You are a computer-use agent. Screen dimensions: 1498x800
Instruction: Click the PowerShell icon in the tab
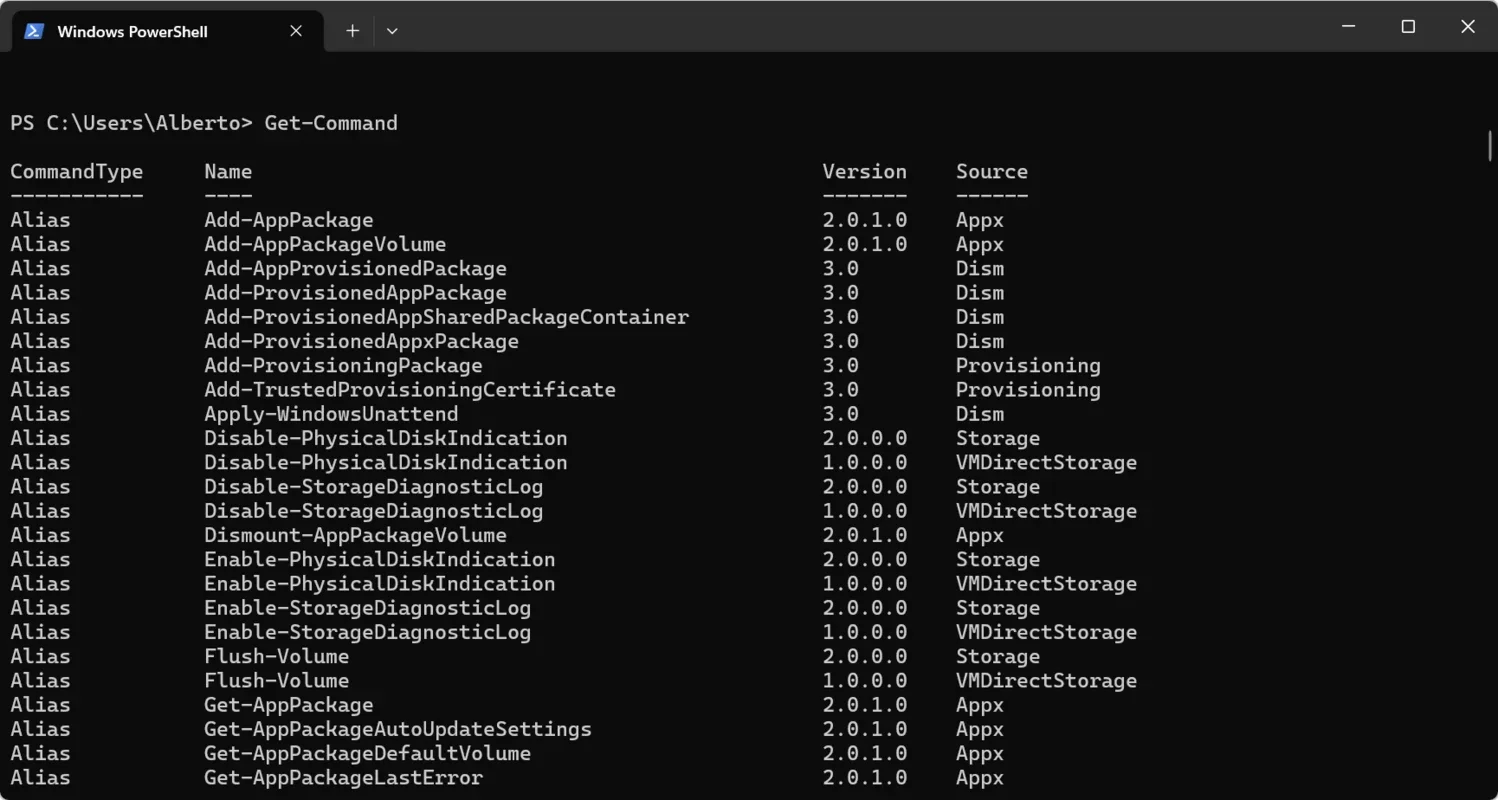[34, 31]
